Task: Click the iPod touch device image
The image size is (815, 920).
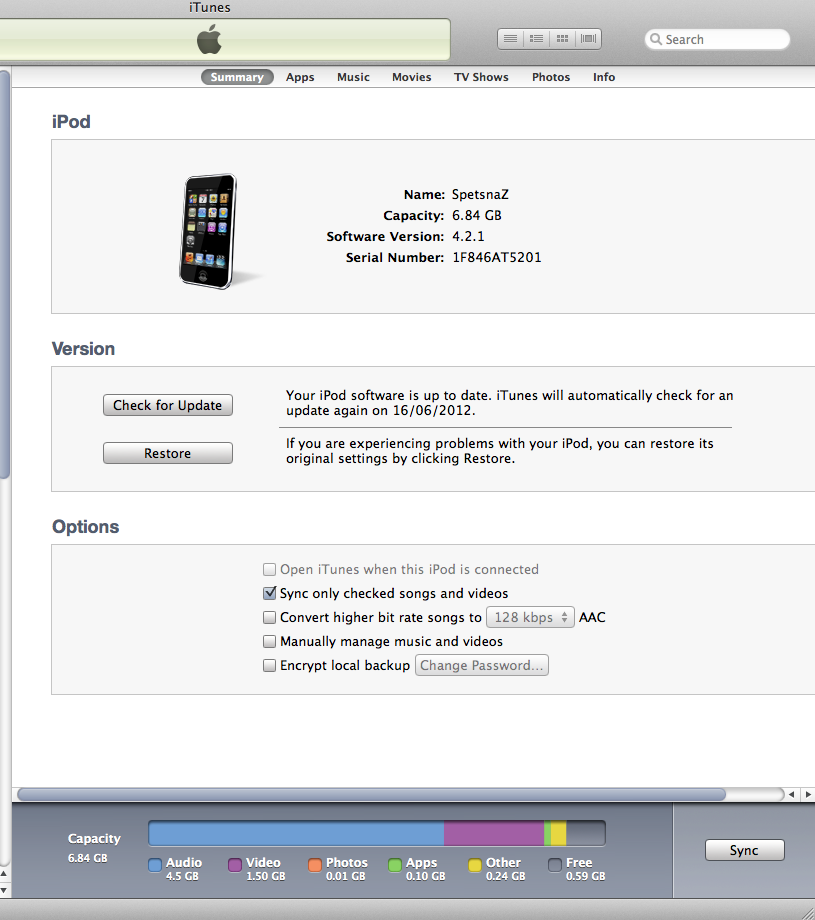Action: tap(209, 231)
